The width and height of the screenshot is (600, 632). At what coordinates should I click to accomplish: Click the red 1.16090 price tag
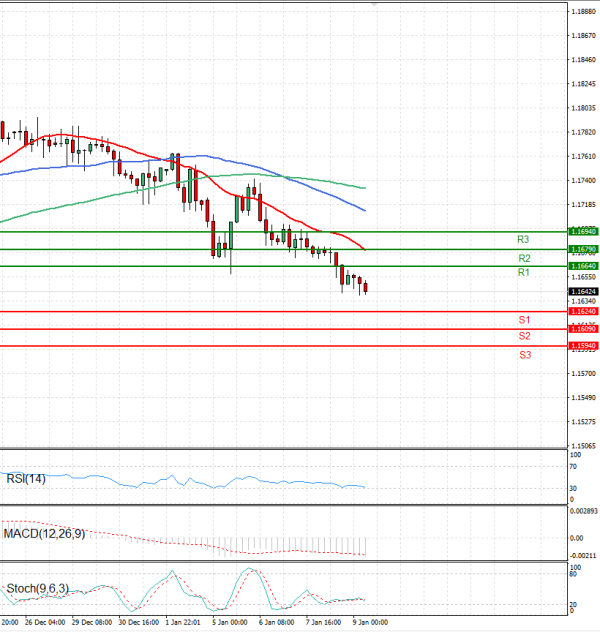click(x=583, y=329)
